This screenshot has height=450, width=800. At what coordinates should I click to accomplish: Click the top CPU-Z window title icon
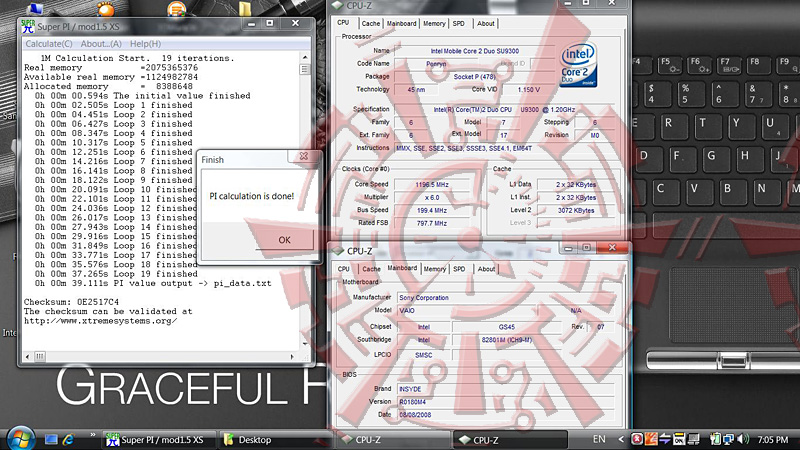click(x=337, y=6)
